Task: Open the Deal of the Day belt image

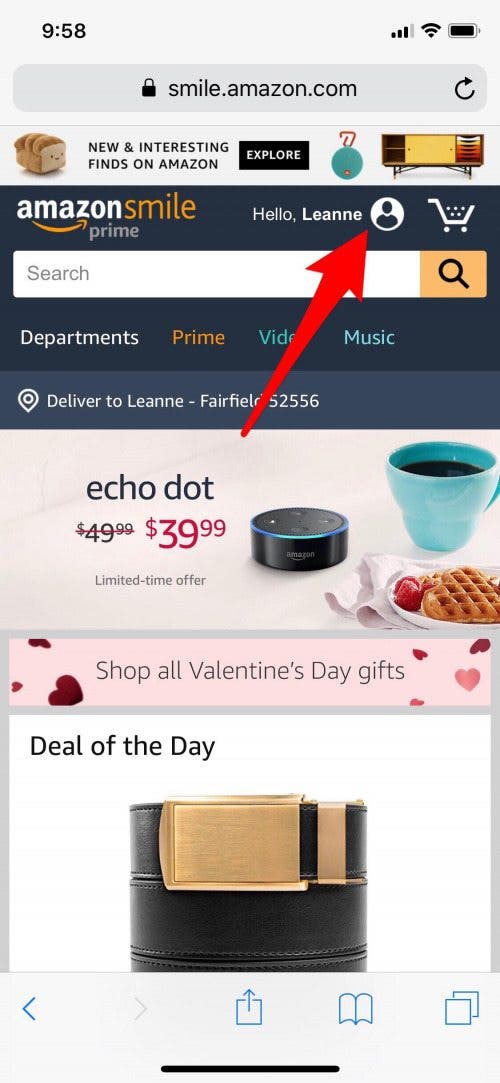Action: [x=250, y=882]
